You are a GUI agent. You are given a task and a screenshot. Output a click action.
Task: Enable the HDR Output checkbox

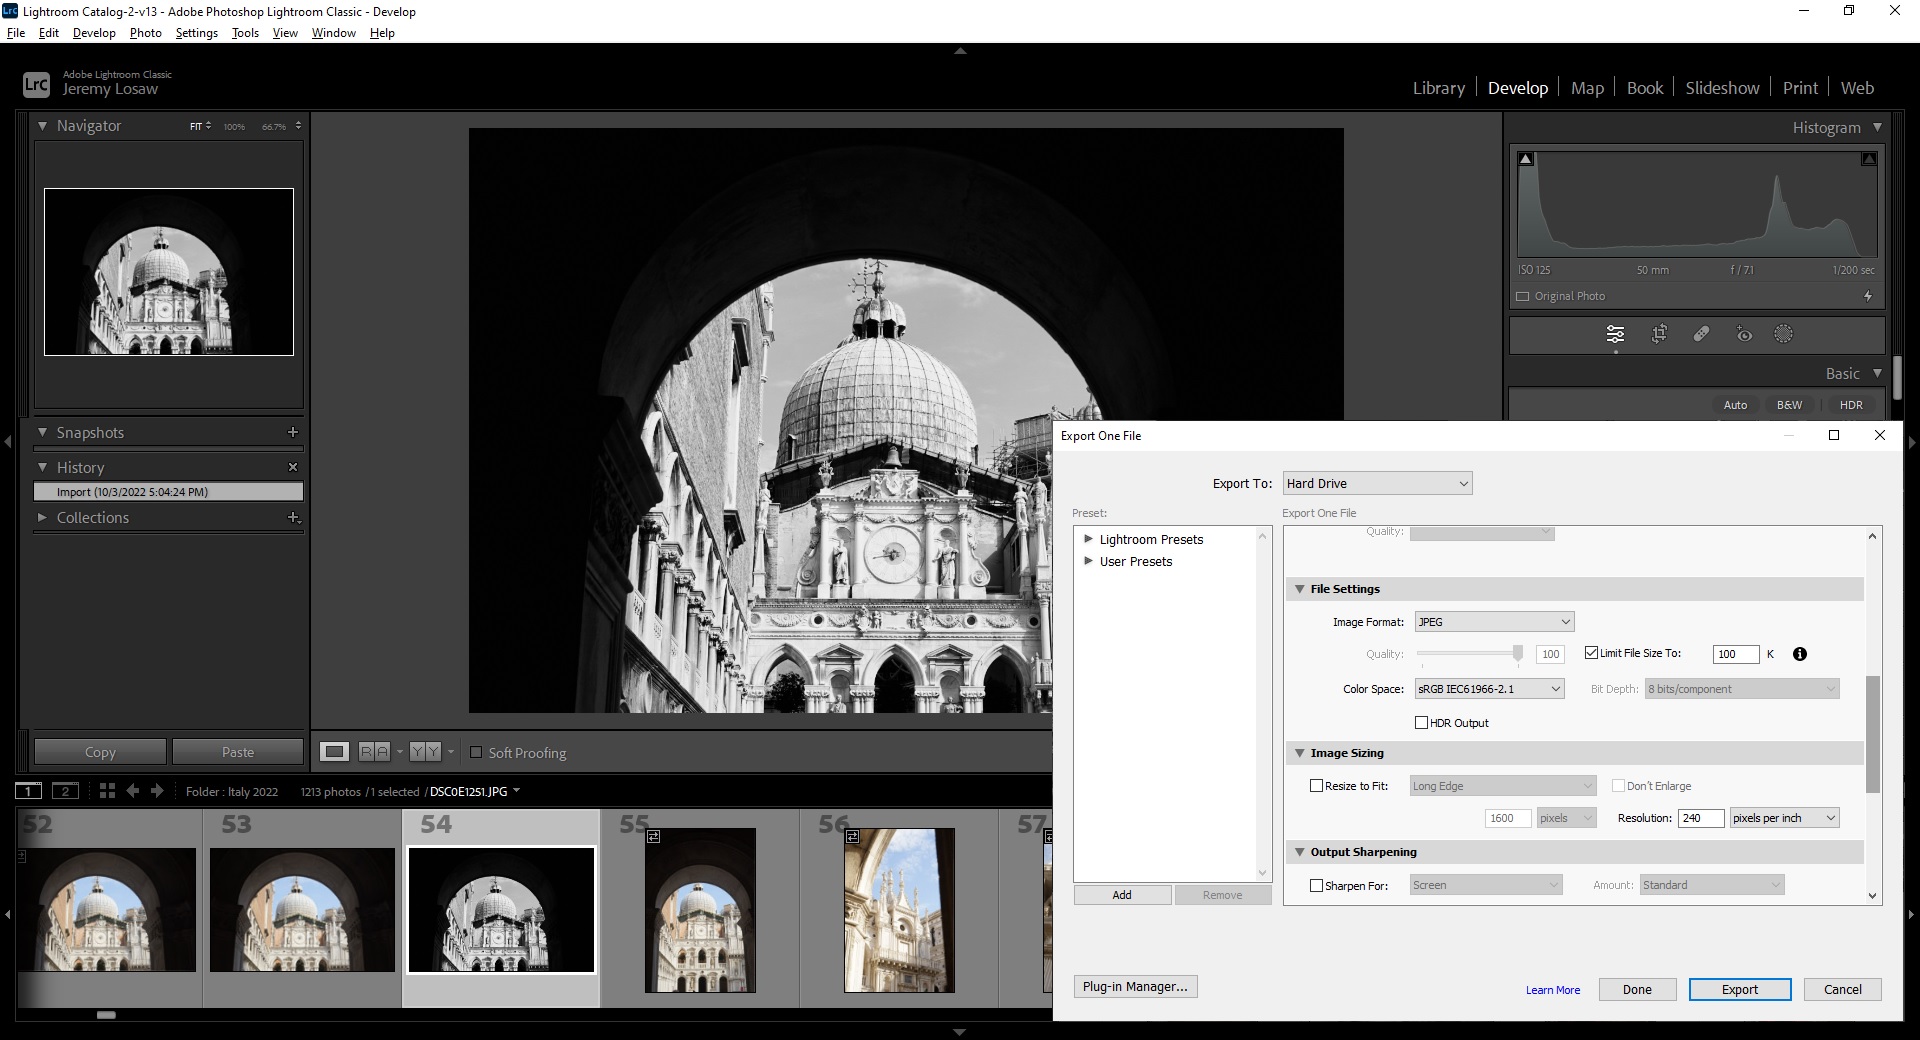[1421, 723]
